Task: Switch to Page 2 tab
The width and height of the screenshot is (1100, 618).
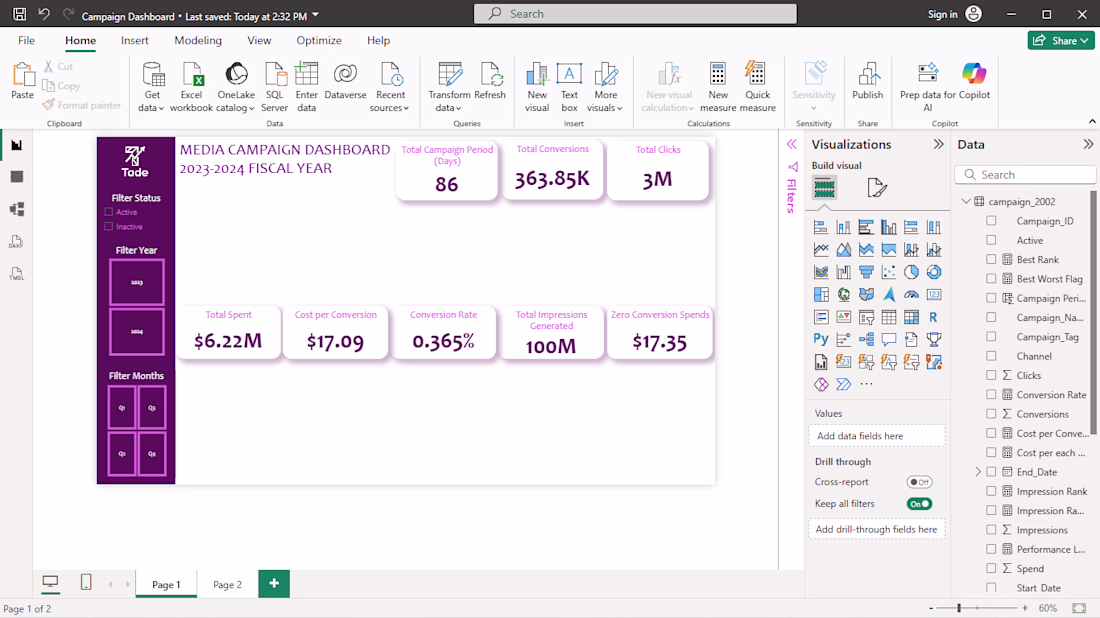Action: coord(227,585)
